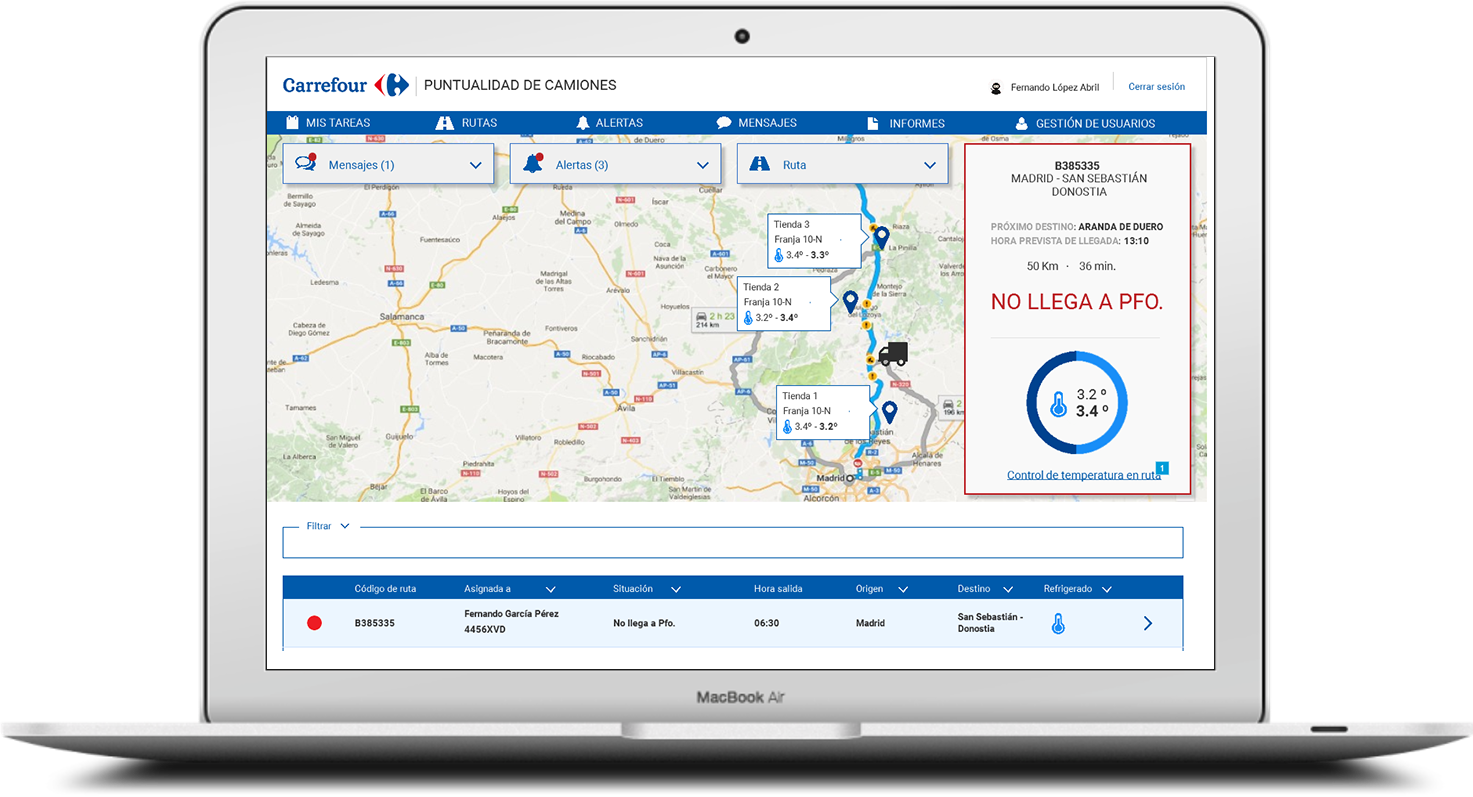Click the refrigerated thermometer icon in row
Image resolution: width=1473 pixels, height=797 pixels.
pos(1058,623)
